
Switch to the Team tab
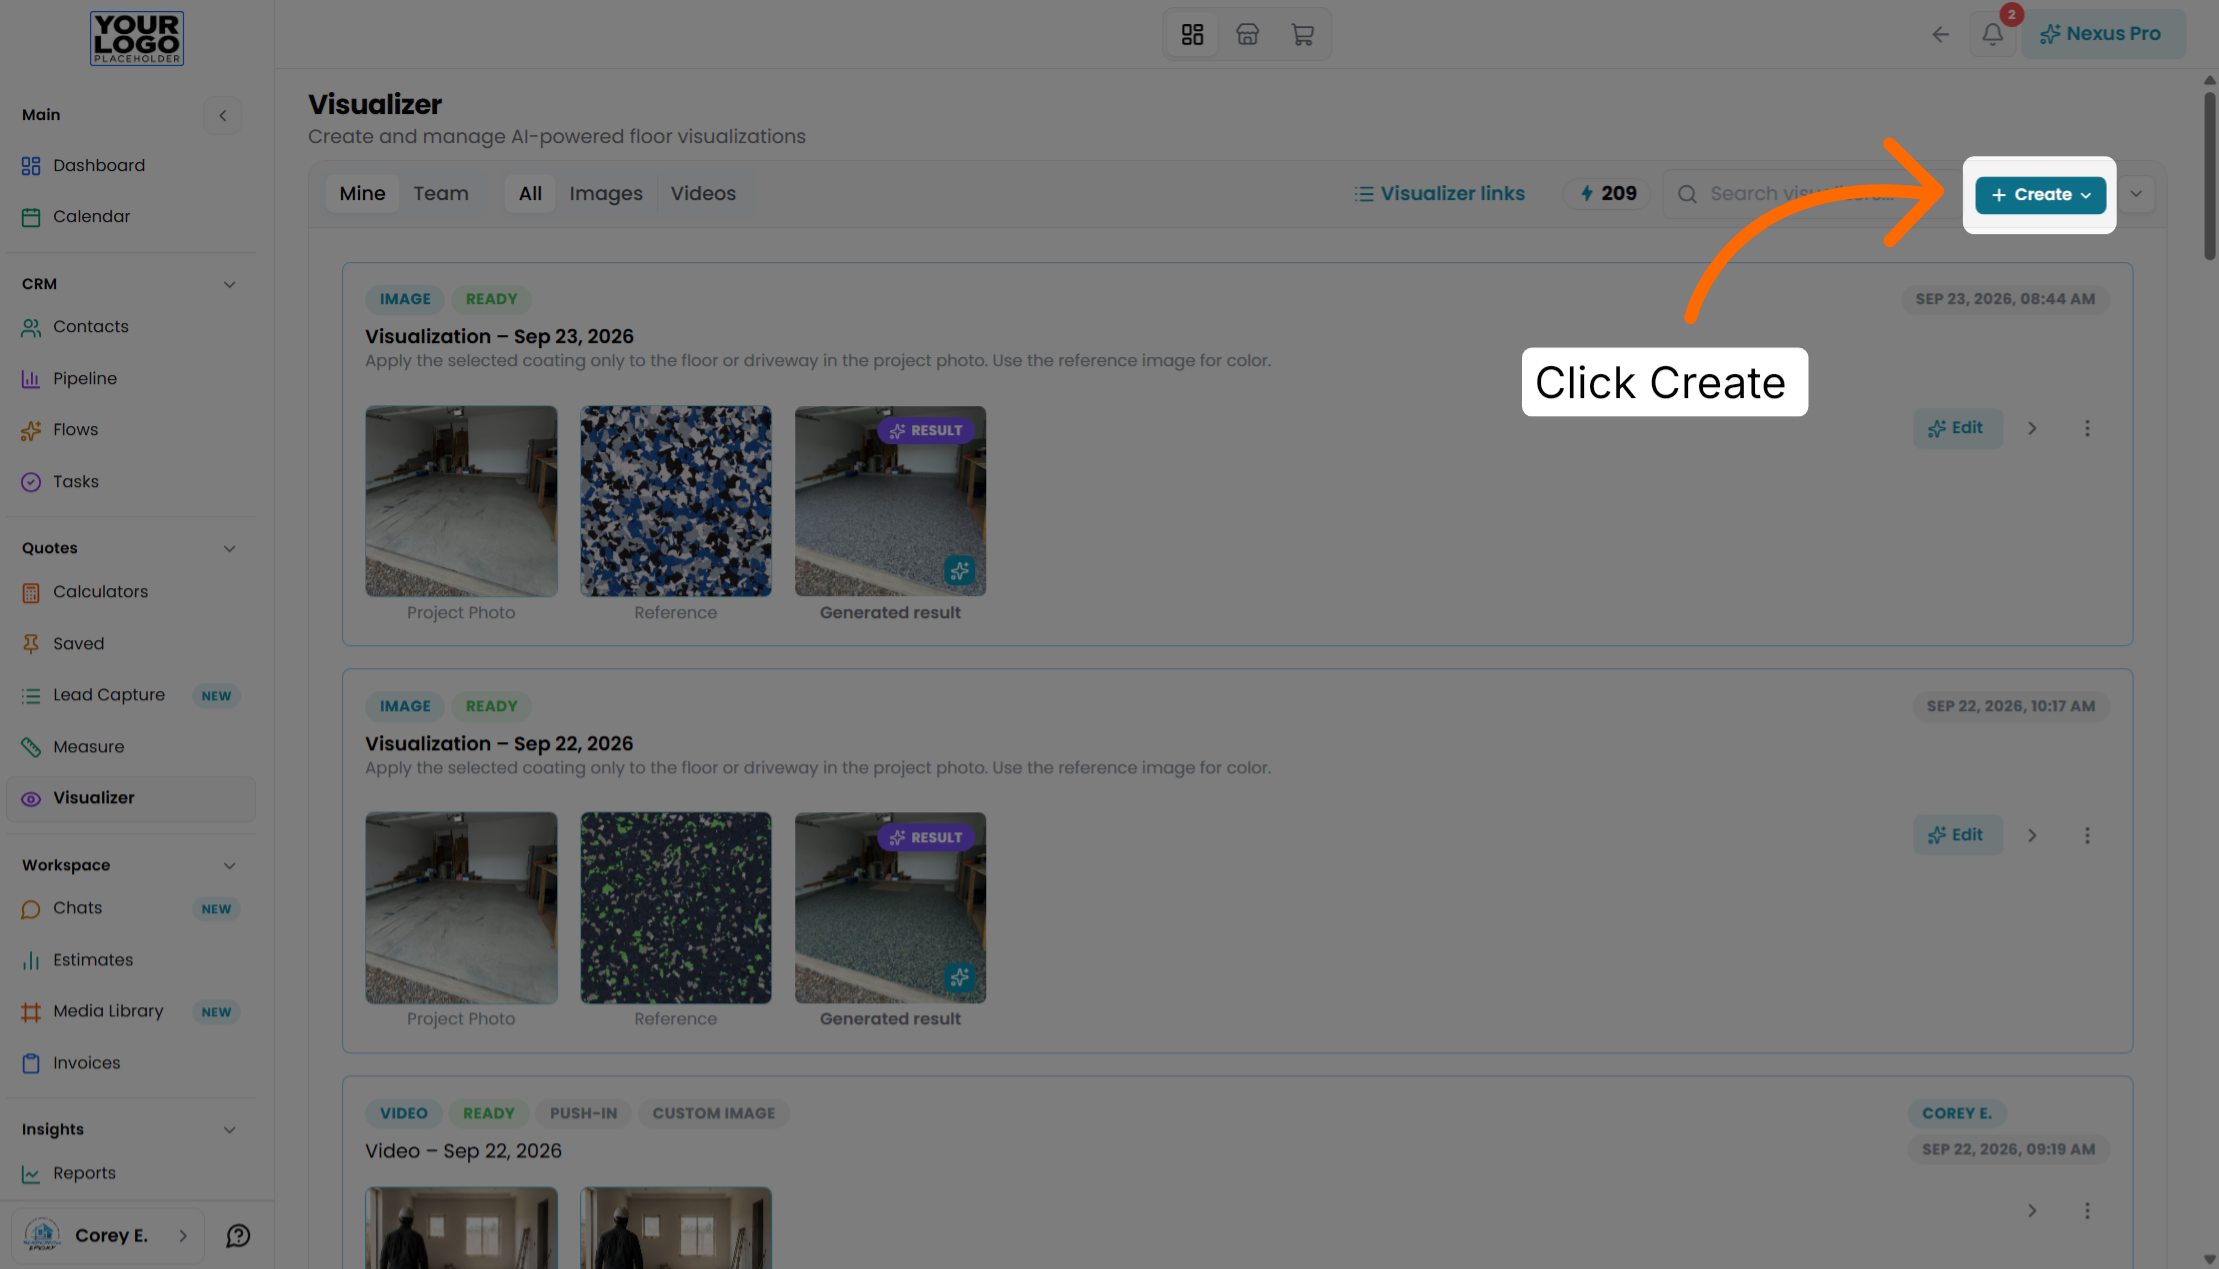[441, 193]
